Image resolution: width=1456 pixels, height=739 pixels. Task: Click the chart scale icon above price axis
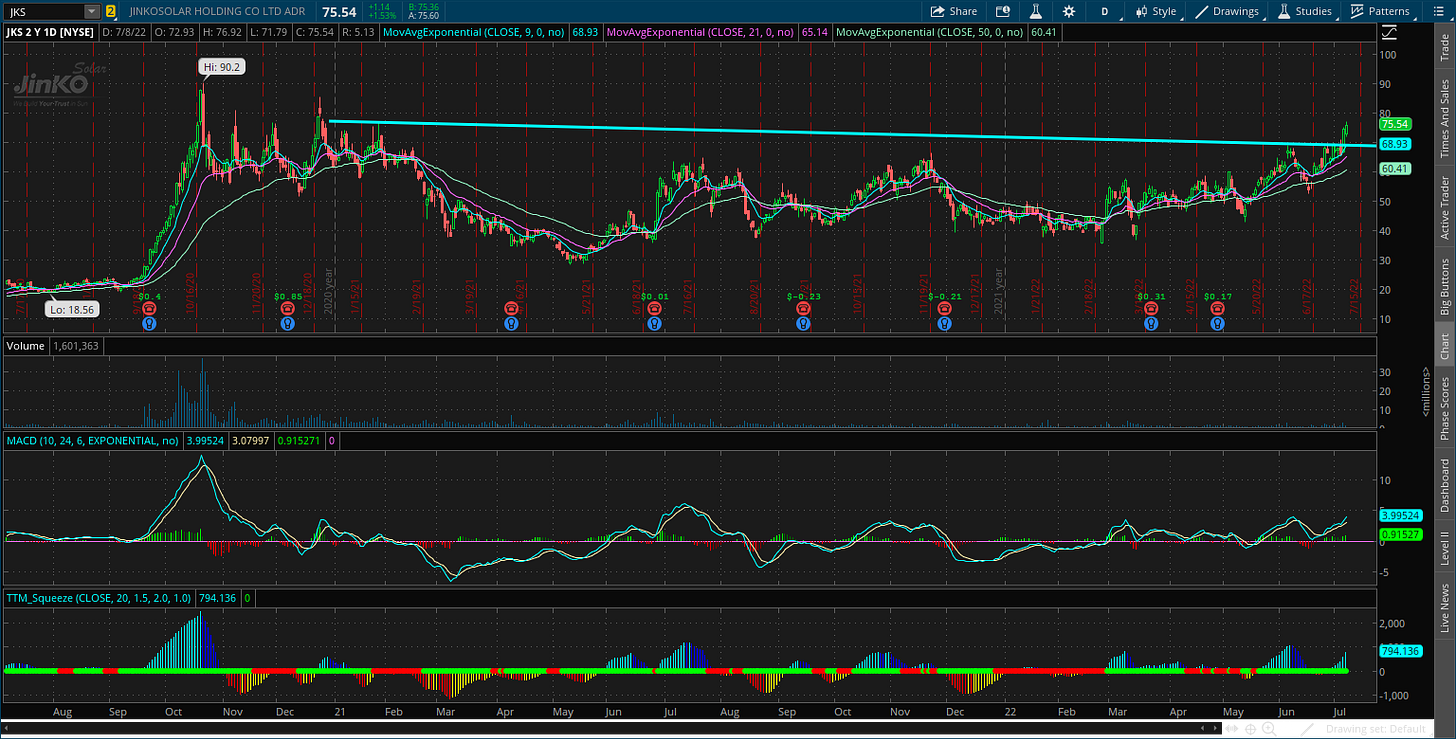click(x=1389, y=32)
